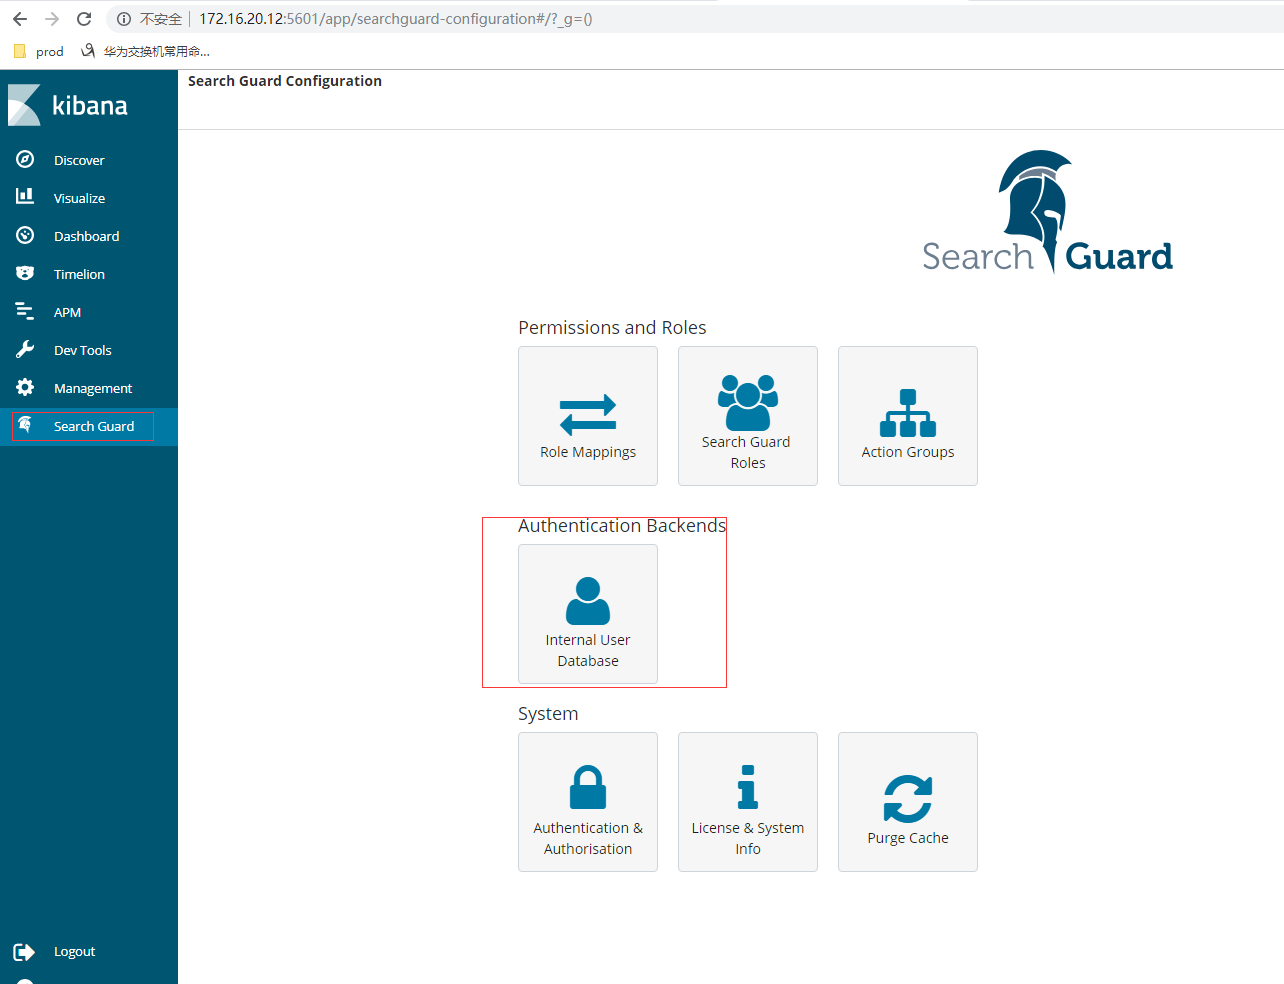Viewport: 1284px width, 984px height.
Task: Click the Logout arrow icon
Action: pos(25,952)
